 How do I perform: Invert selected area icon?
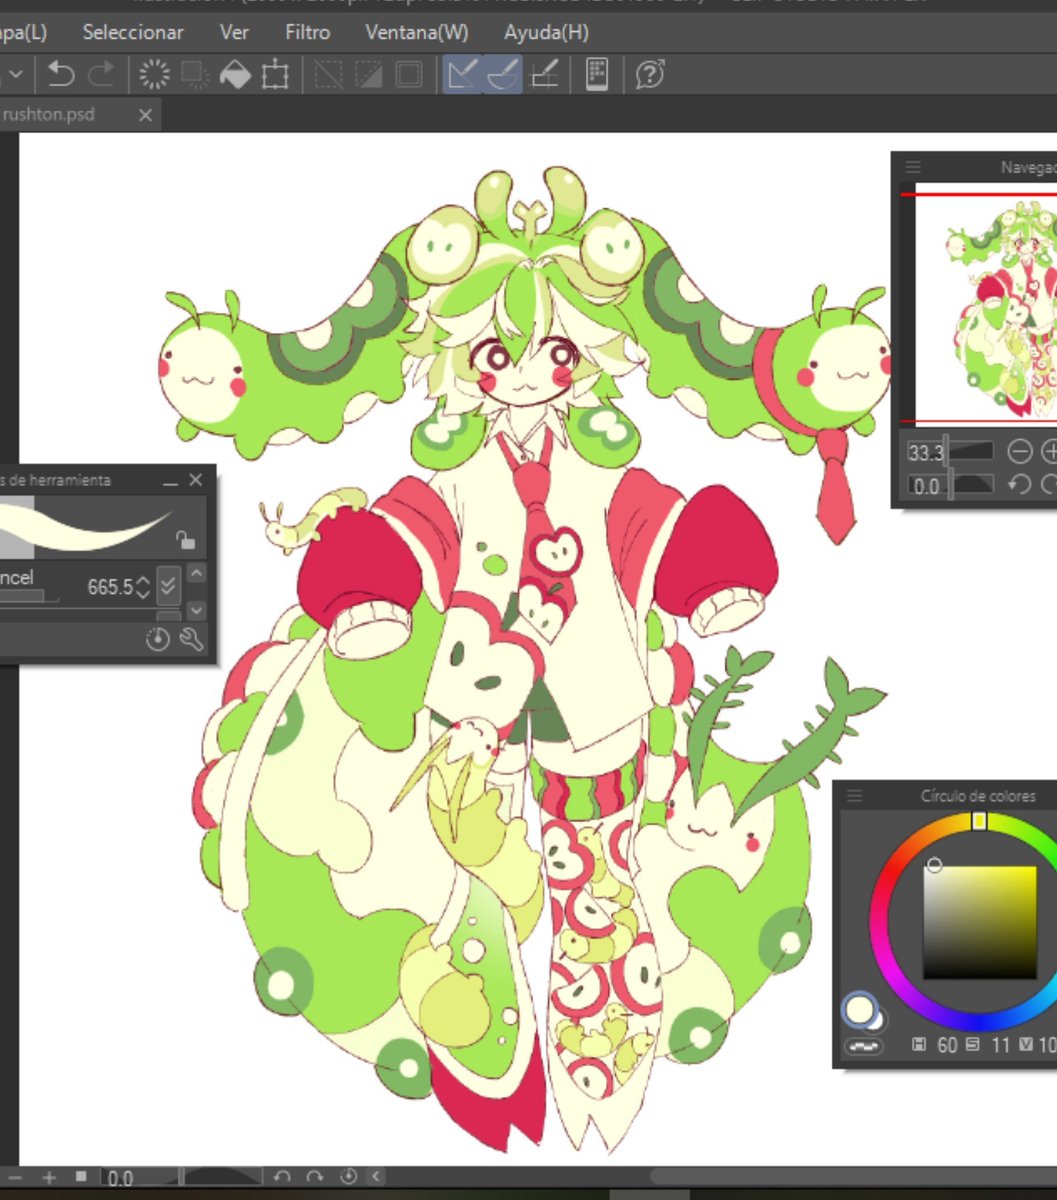368,75
